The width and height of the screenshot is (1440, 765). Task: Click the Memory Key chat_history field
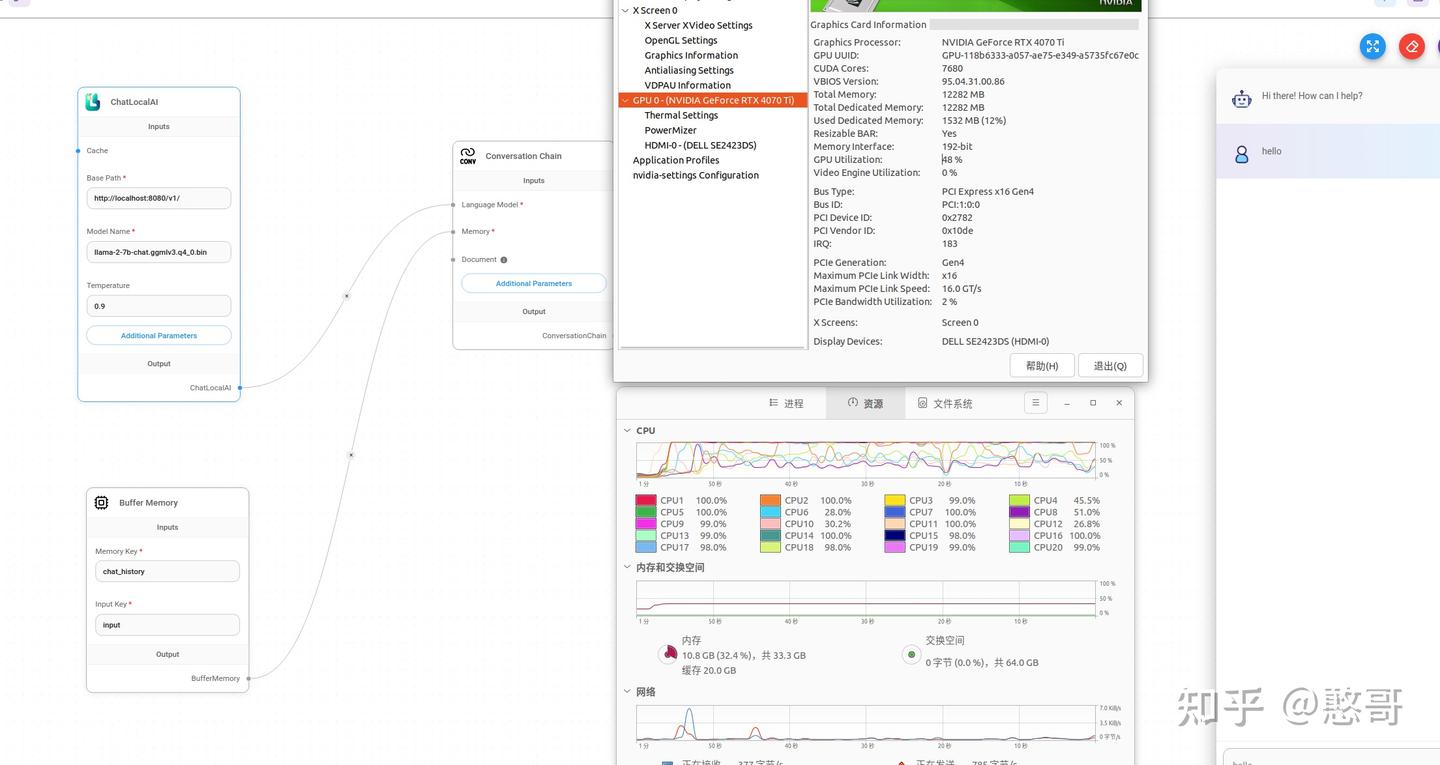point(167,572)
